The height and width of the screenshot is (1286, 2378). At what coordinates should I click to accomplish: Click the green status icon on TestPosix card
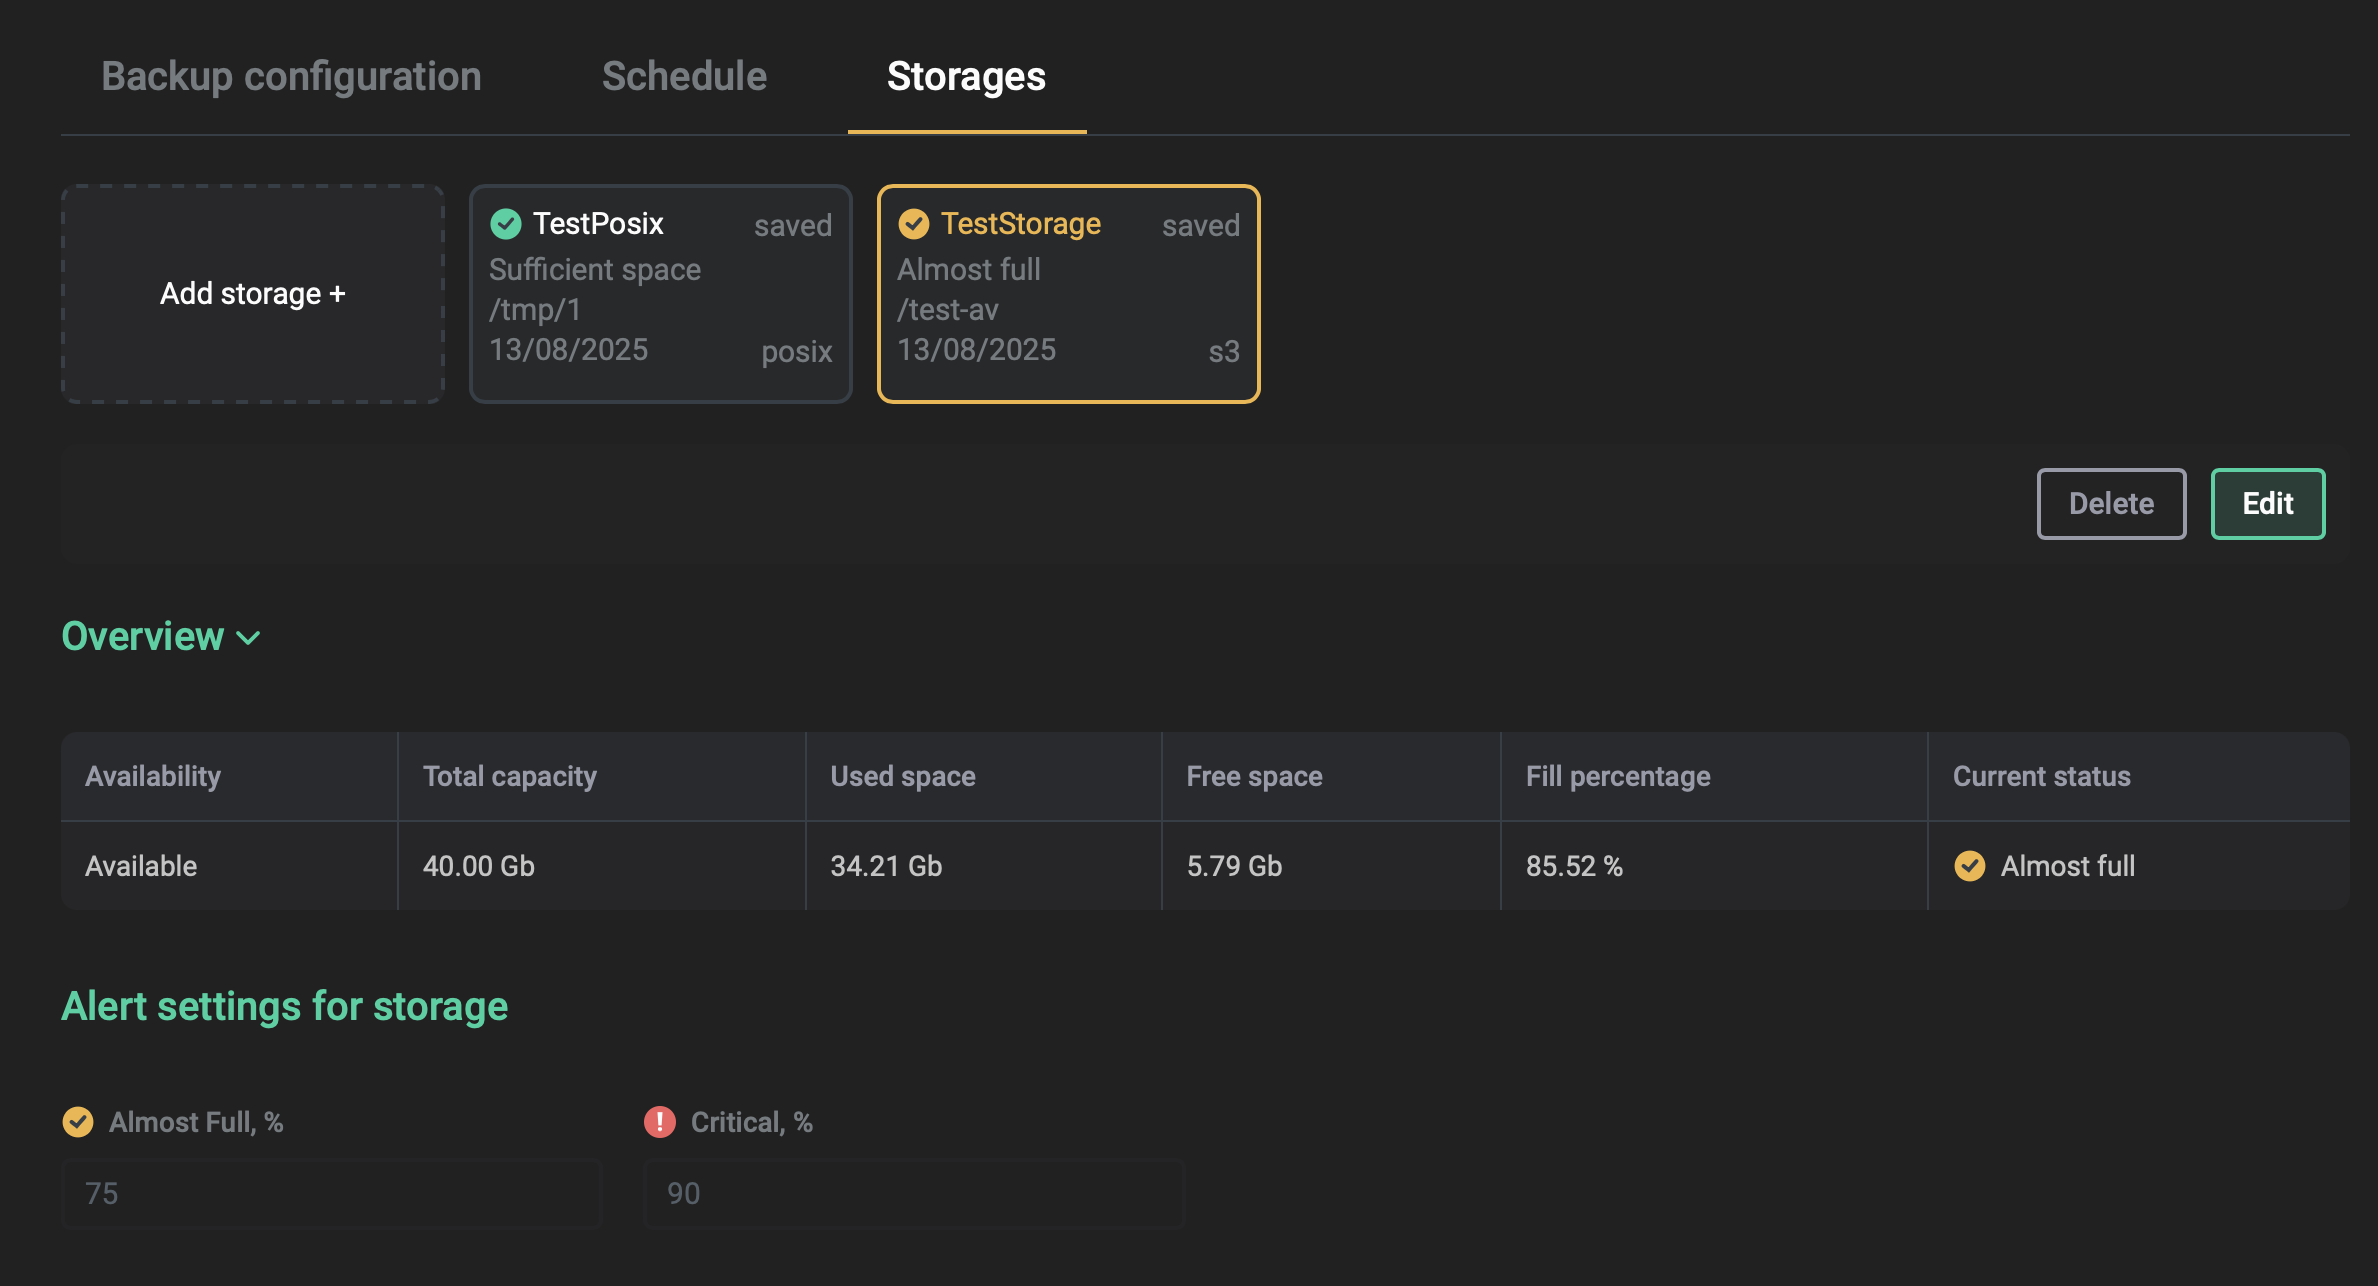[506, 223]
